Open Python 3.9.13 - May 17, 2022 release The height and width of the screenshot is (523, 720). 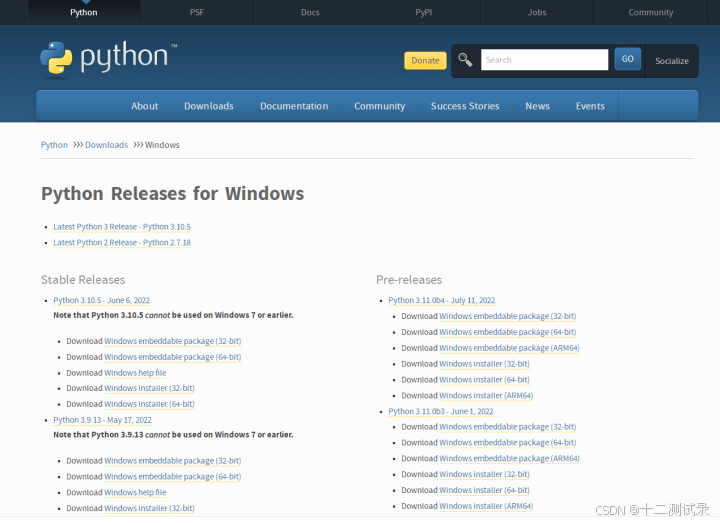click(102, 420)
